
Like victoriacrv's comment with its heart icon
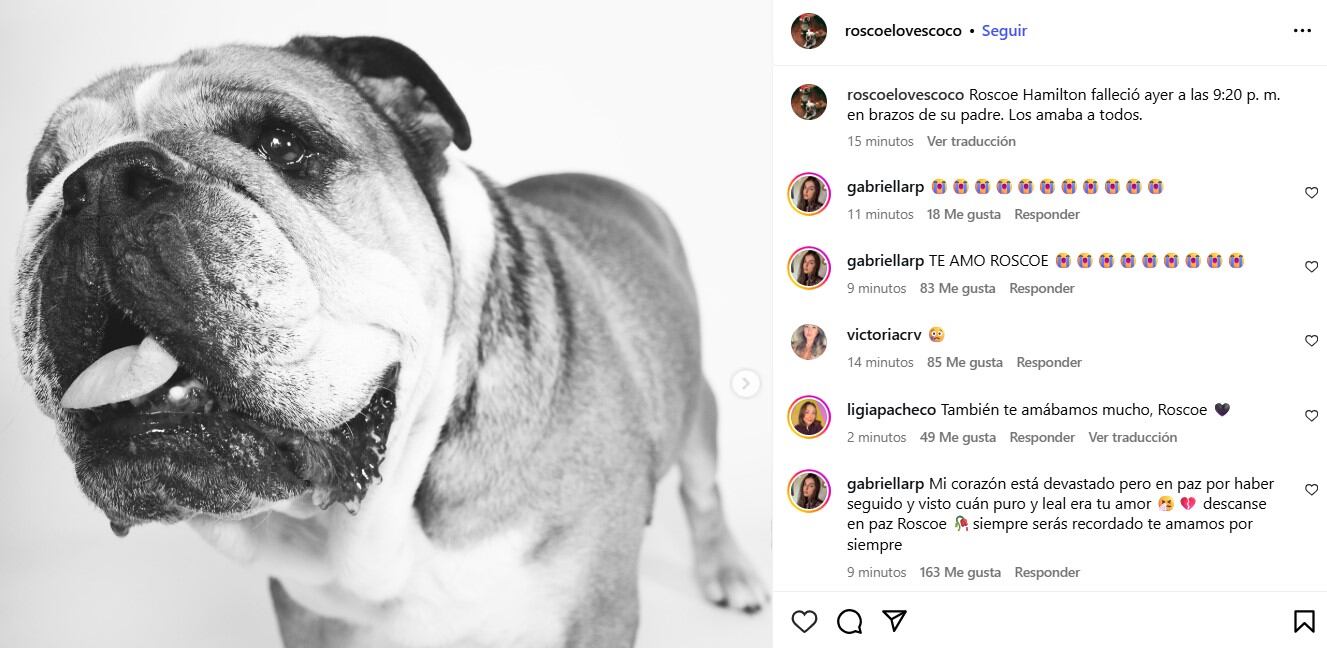point(1311,340)
